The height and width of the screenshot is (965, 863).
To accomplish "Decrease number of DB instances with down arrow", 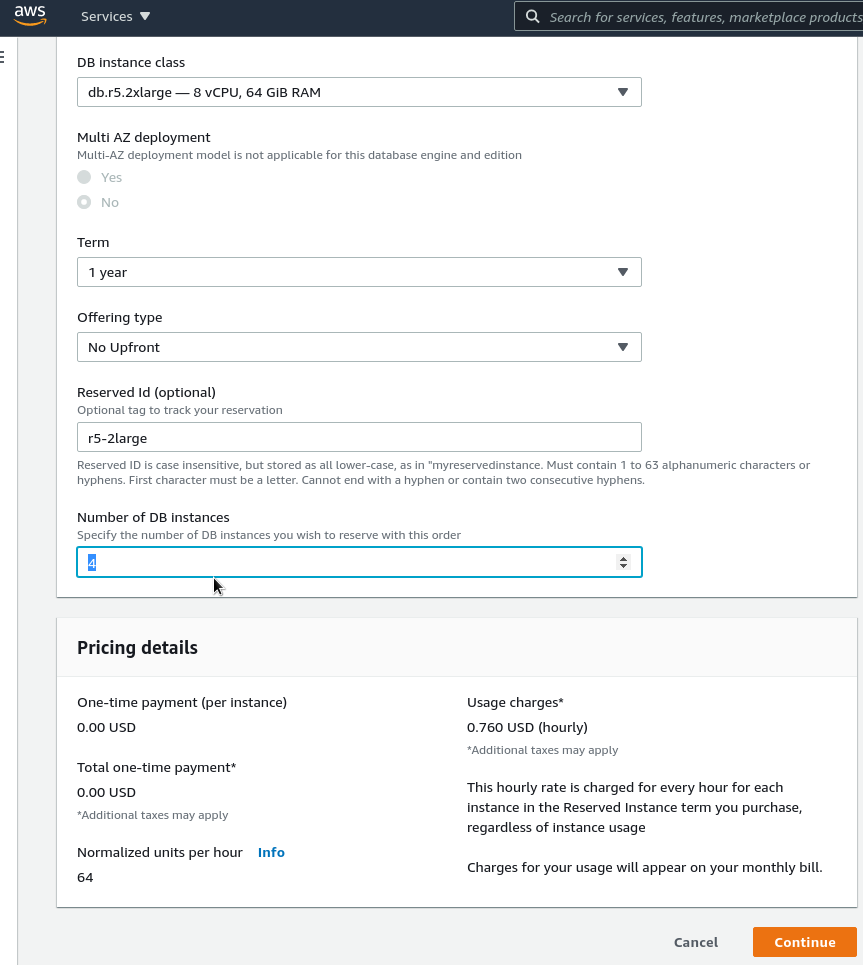I will click(624, 566).
